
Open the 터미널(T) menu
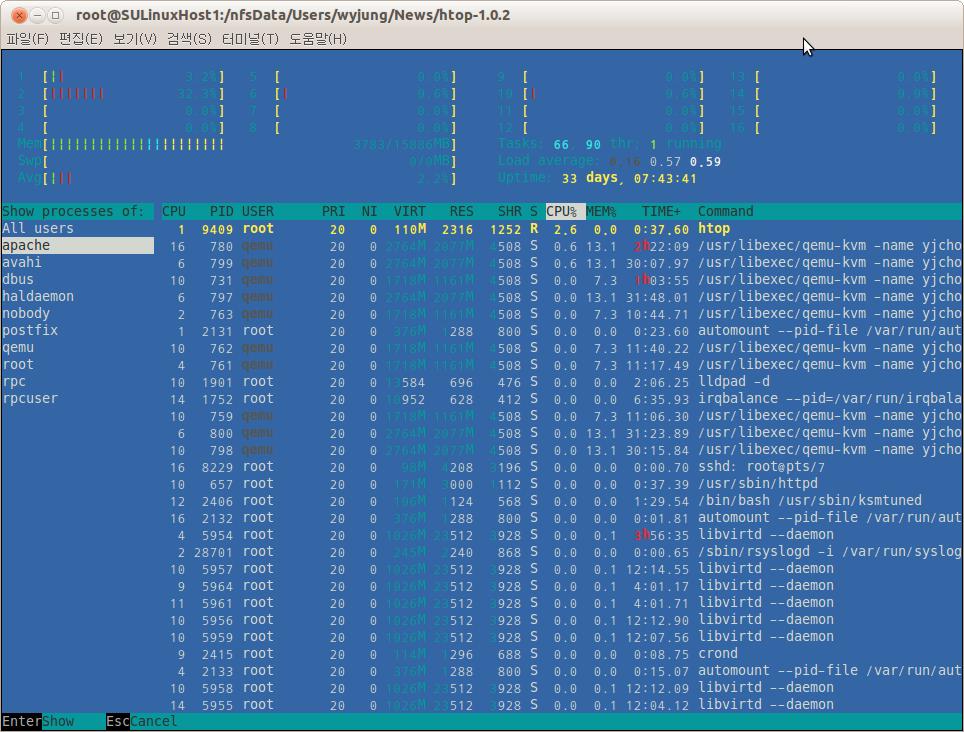tap(250, 39)
